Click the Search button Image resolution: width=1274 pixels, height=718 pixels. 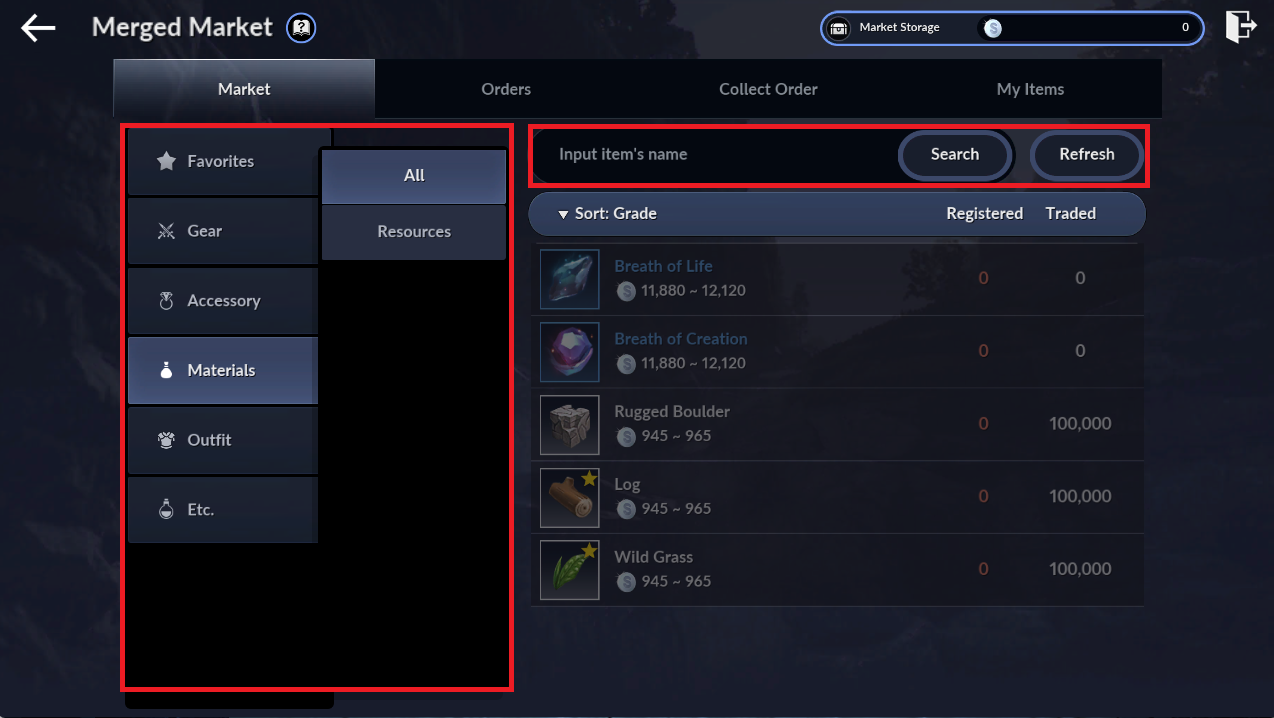[x=955, y=155]
